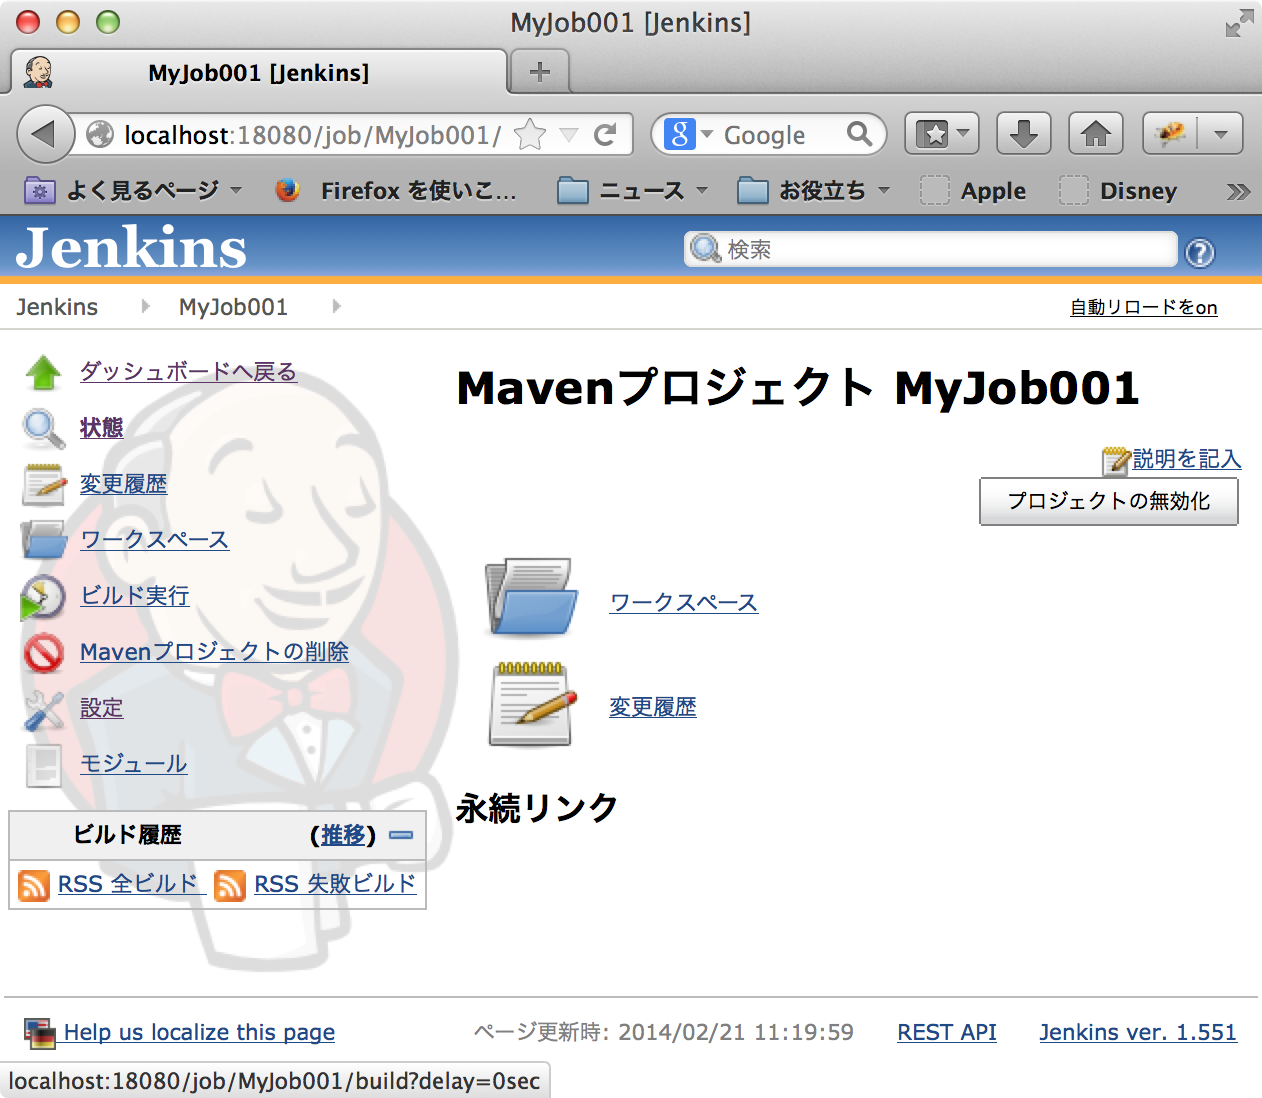The height and width of the screenshot is (1098, 1262).
Task: Expand the よく見るページ bookmarks folder
Action: 134,191
